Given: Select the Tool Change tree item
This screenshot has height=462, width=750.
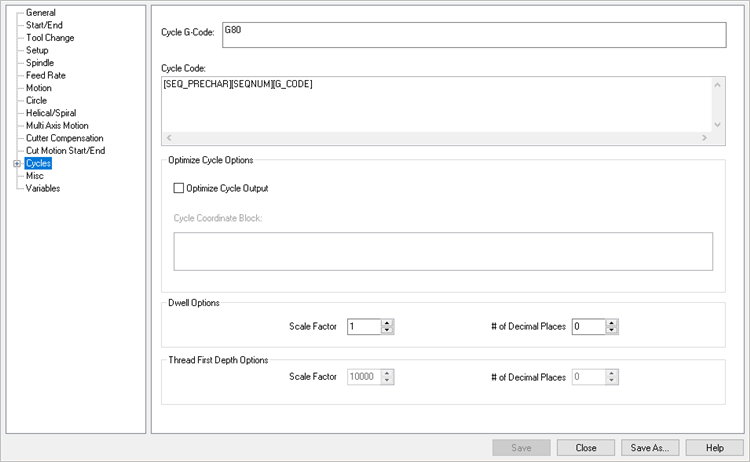Looking at the screenshot, I should [x=50, y=38].
